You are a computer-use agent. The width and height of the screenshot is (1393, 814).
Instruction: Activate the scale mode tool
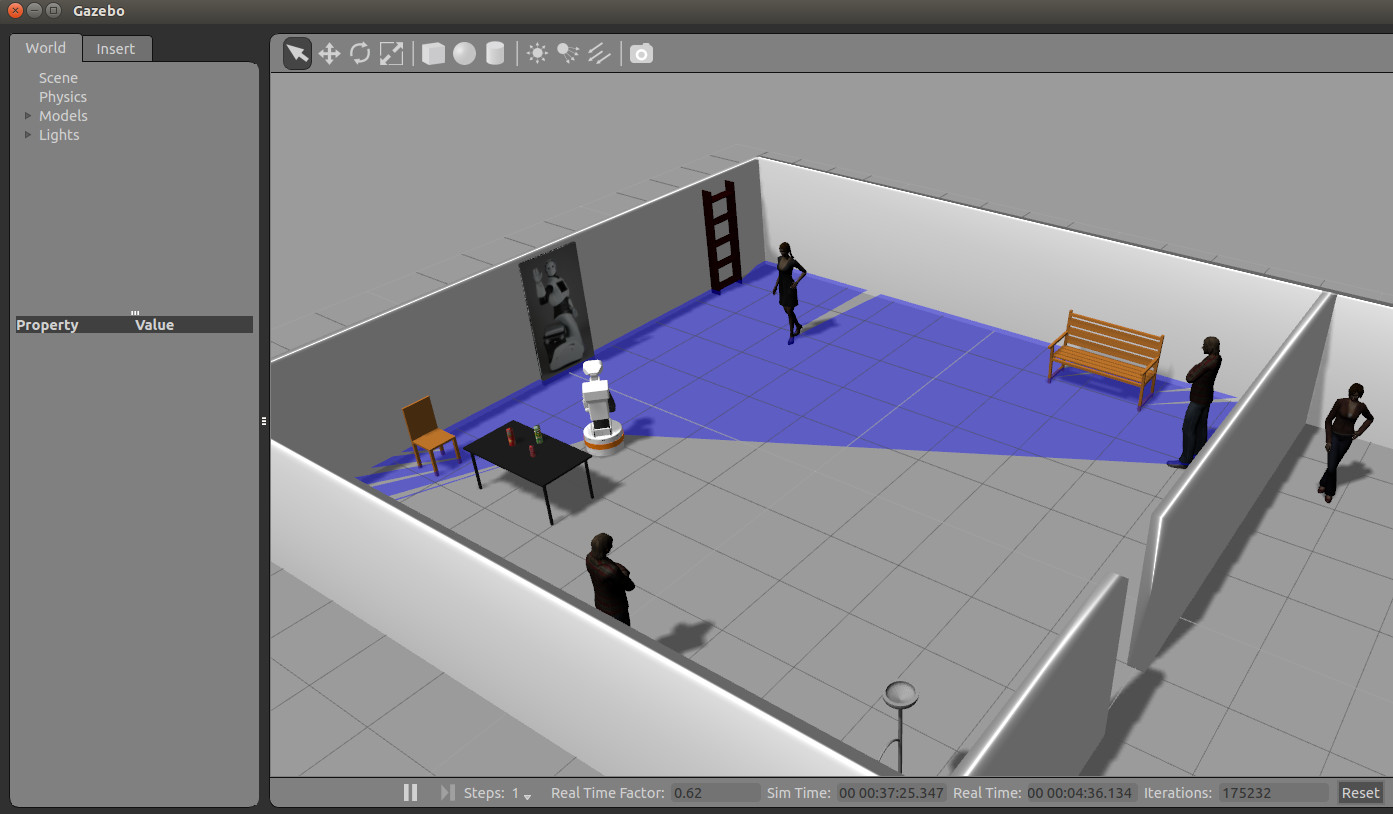[x=391, y=54]
